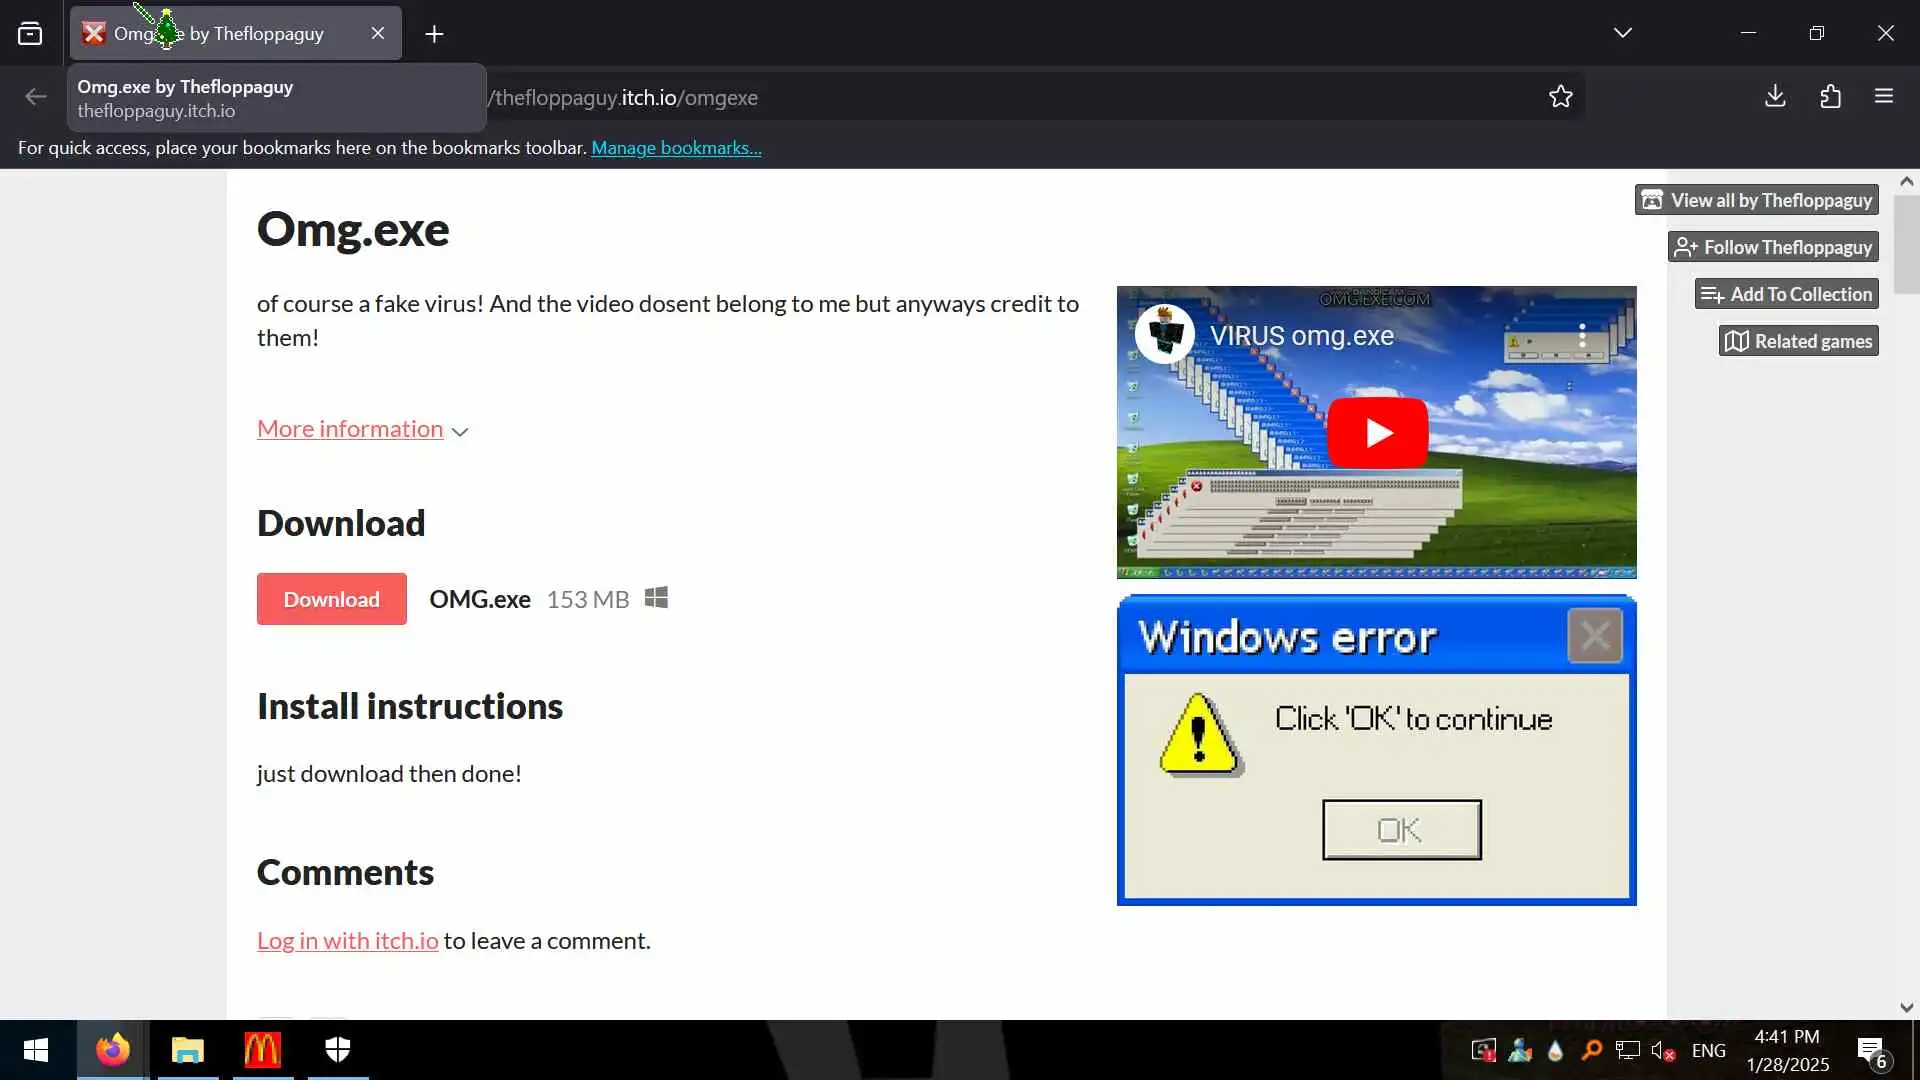Open the Related games link
Image resolution: width=1920 pixels, height=1080 pixels.
point(1798,341)
